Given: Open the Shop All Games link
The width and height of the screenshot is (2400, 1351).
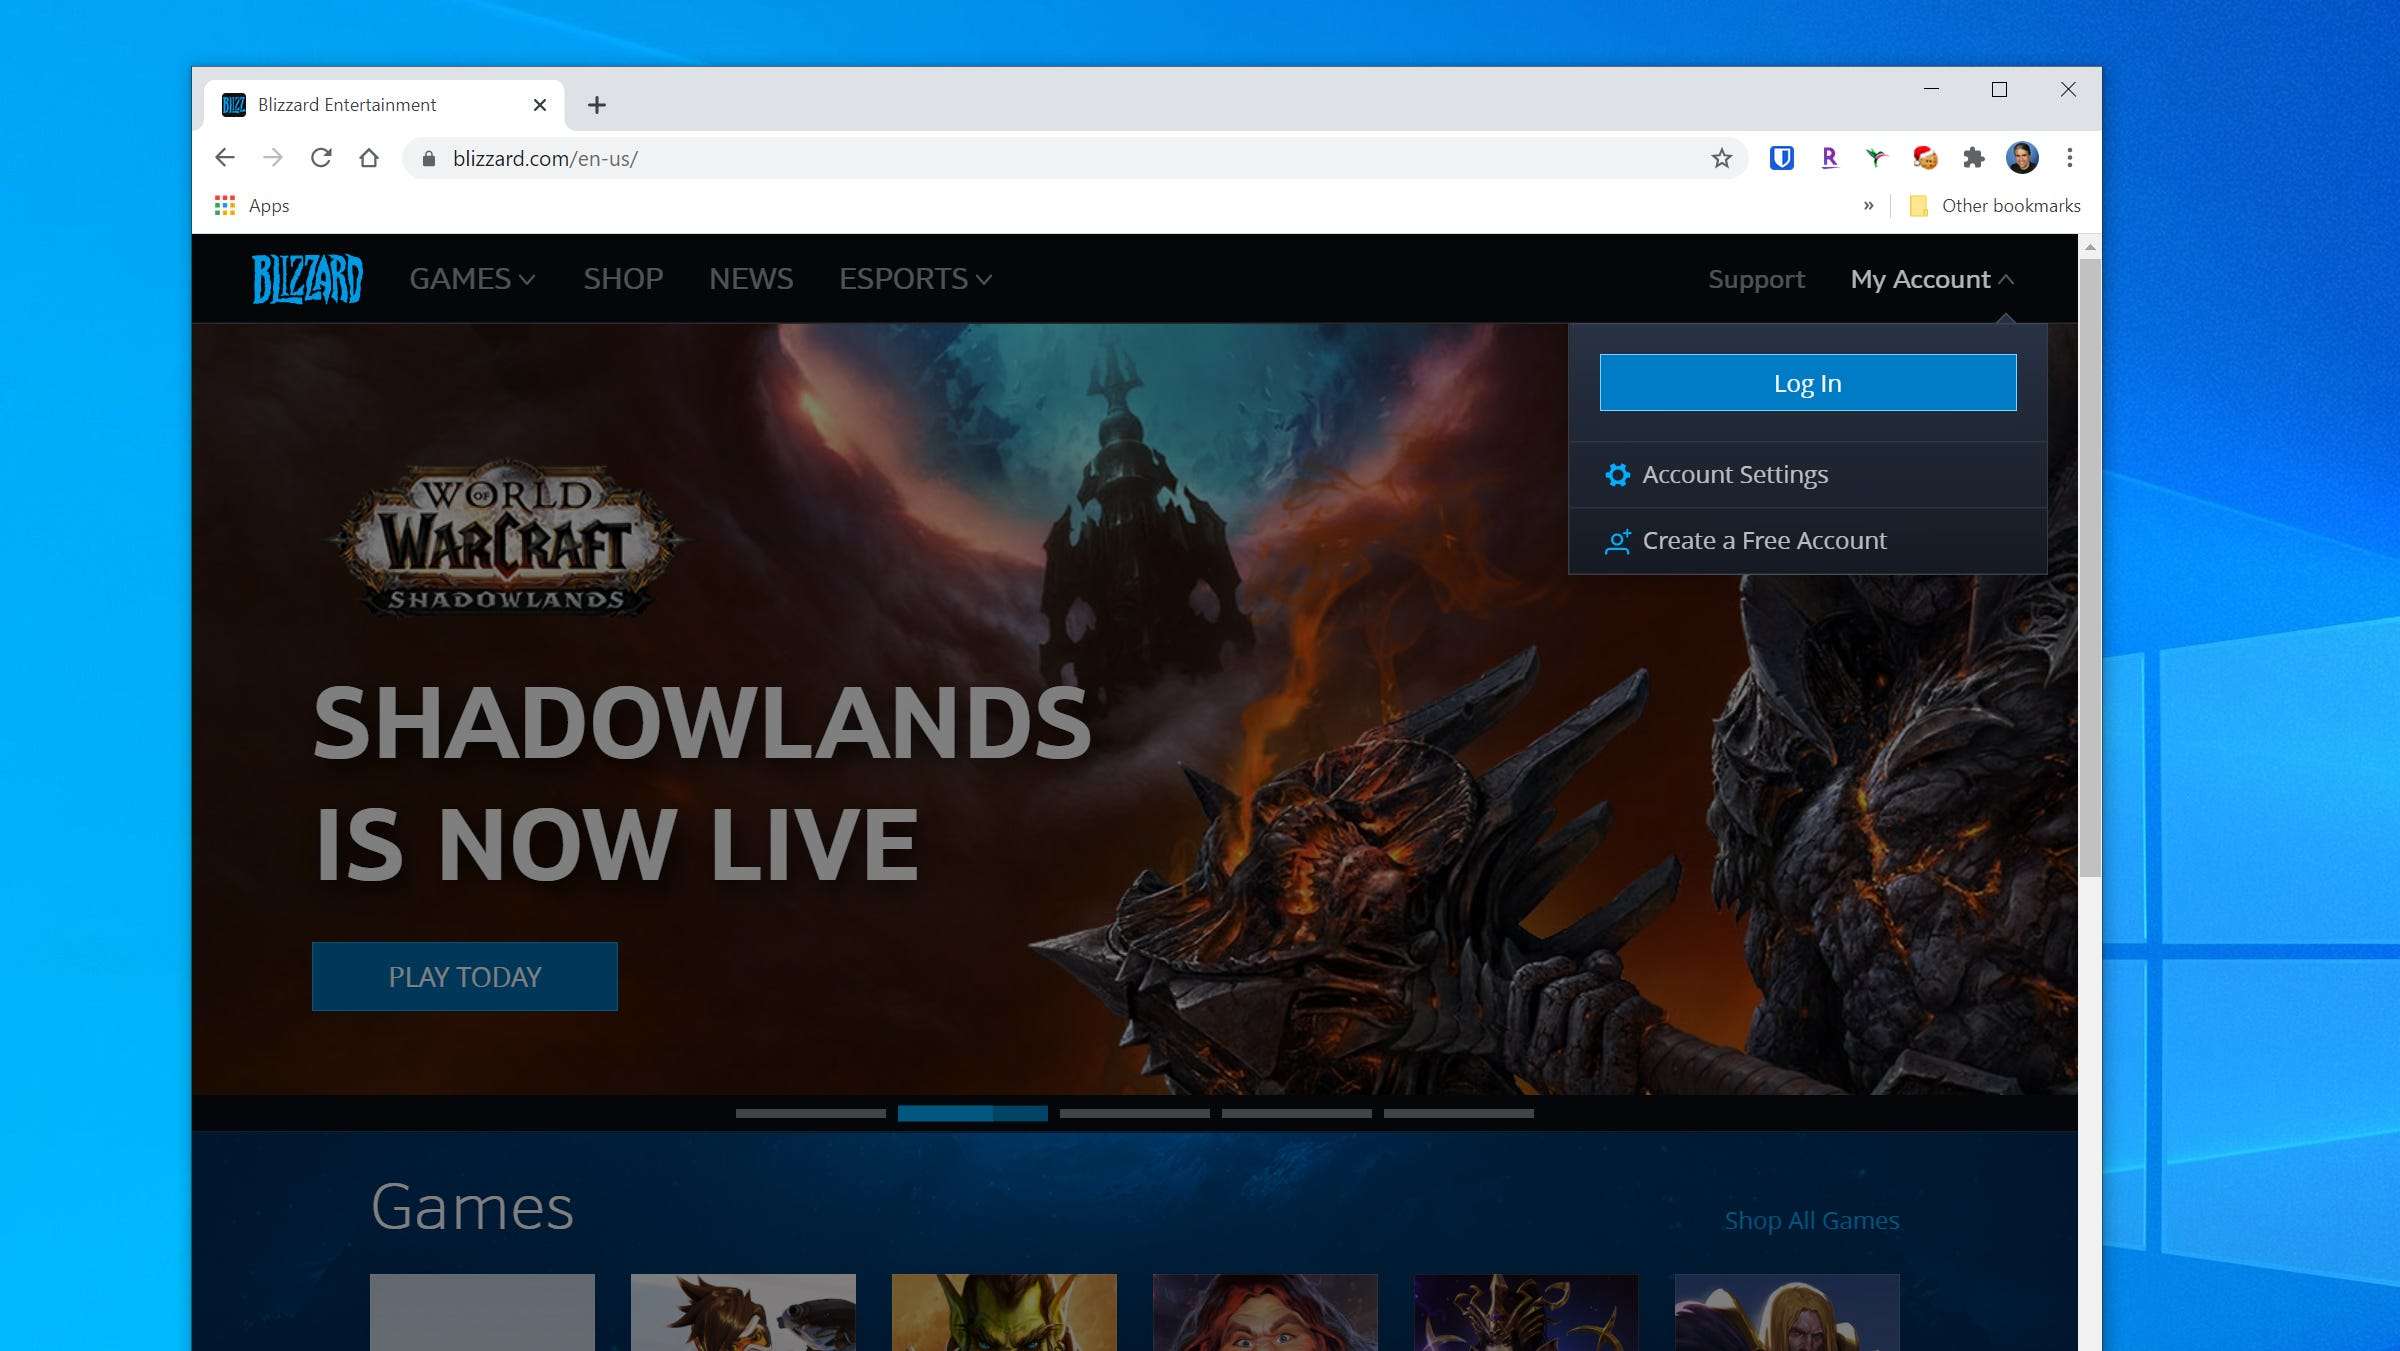Looking at the screenshot, I should [x=1812, y=1221].
